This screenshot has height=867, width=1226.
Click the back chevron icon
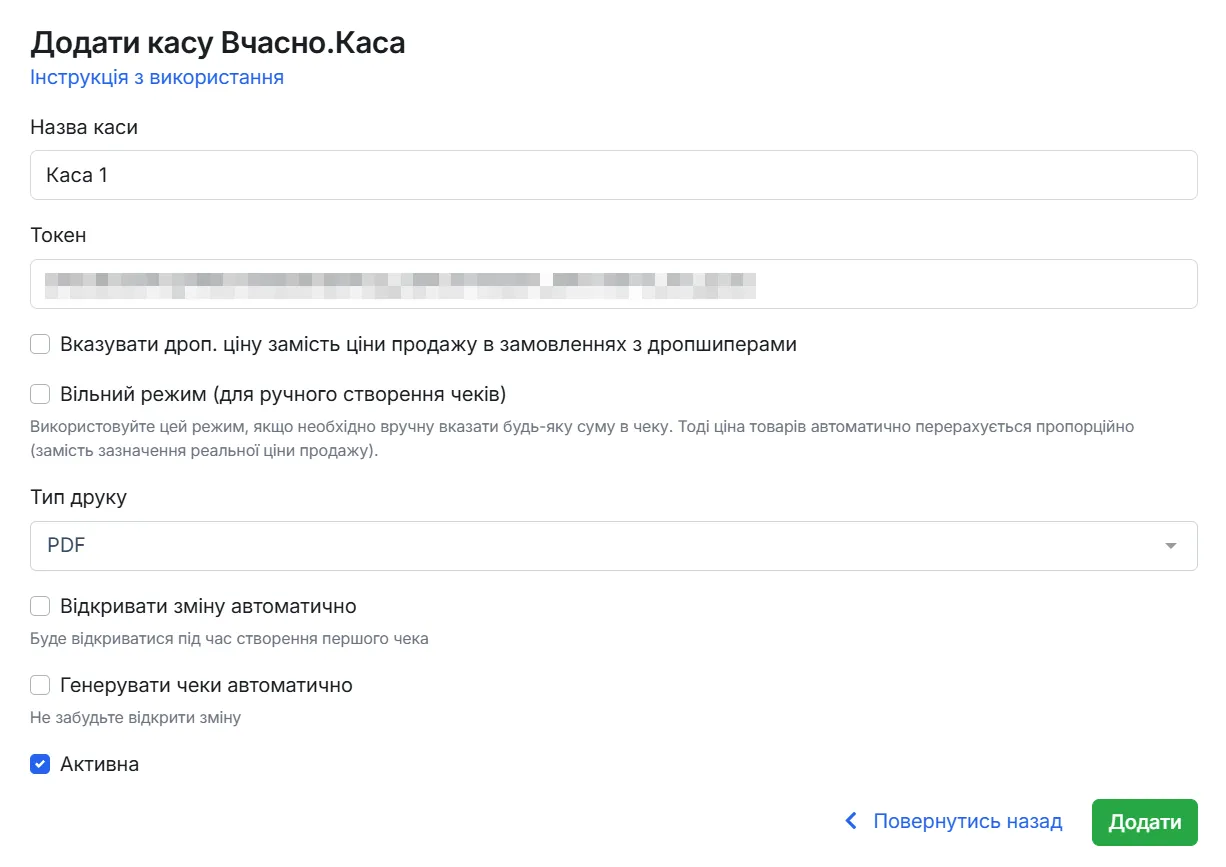851,821
